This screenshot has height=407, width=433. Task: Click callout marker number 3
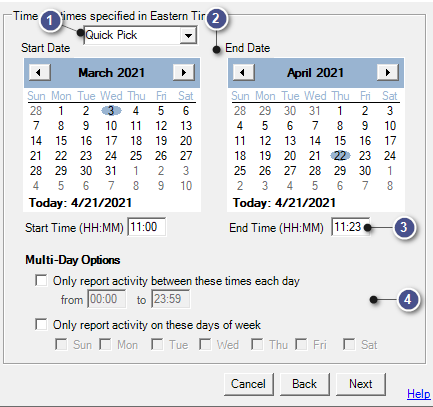[x=404, y=227]
